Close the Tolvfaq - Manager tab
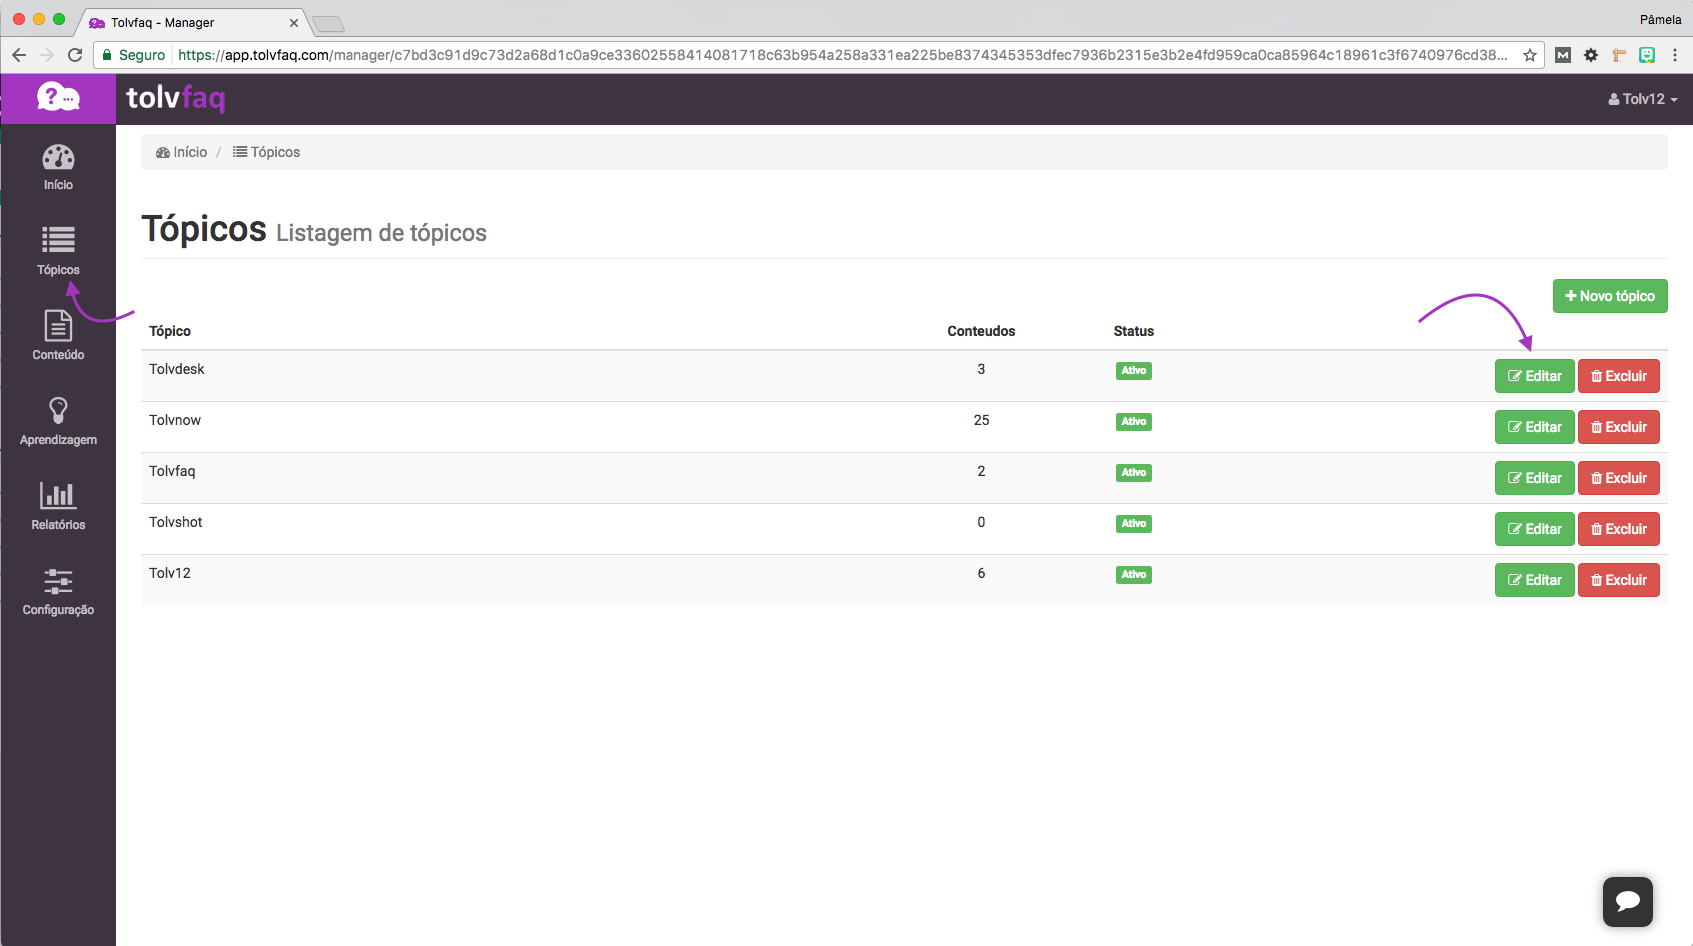This screenshot has height=946, width=1693. (294, 23)
